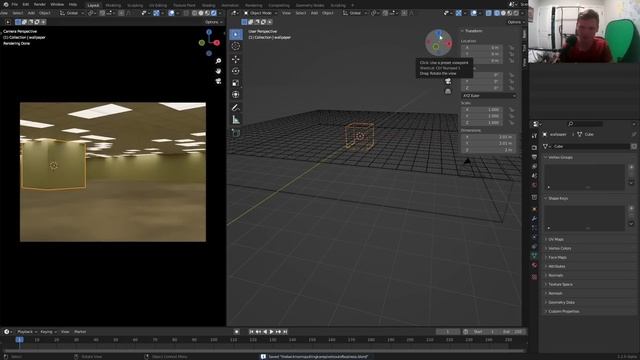The height and width of the screenshot is (360, 640).
Task: Open Add menu in User Perspective header
Action: point(314,13)
